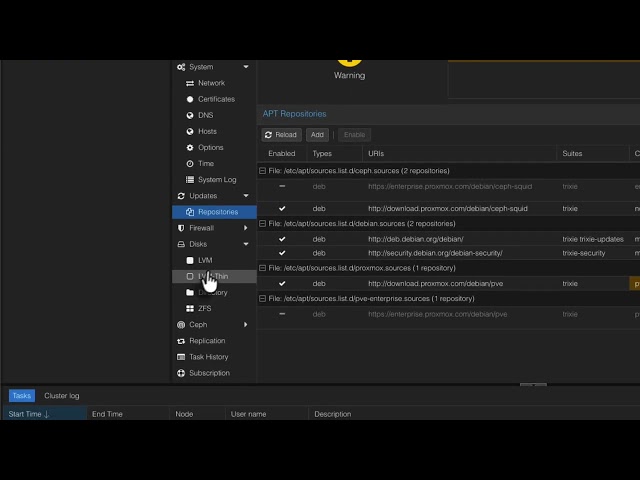Screen dimensions: 640x480
Task: Click the System gears icon
Action: (x=181, y=67)
